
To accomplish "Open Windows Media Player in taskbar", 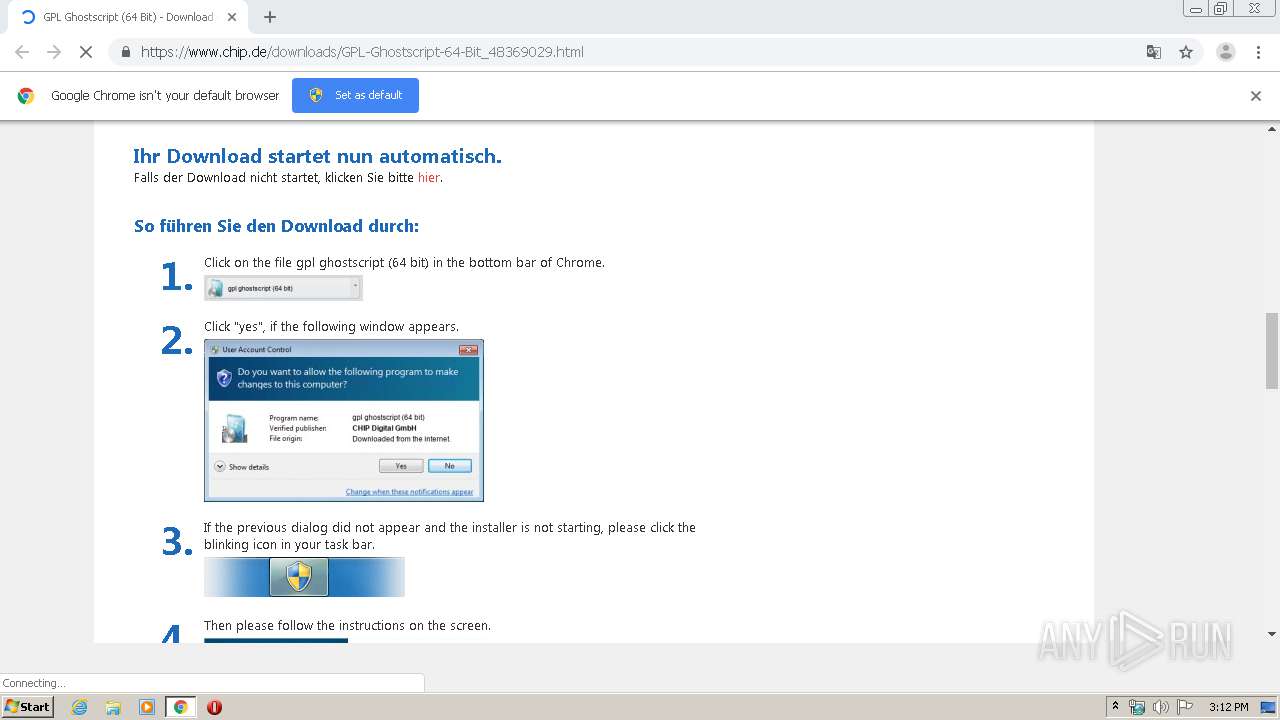I will pos(147,707).
